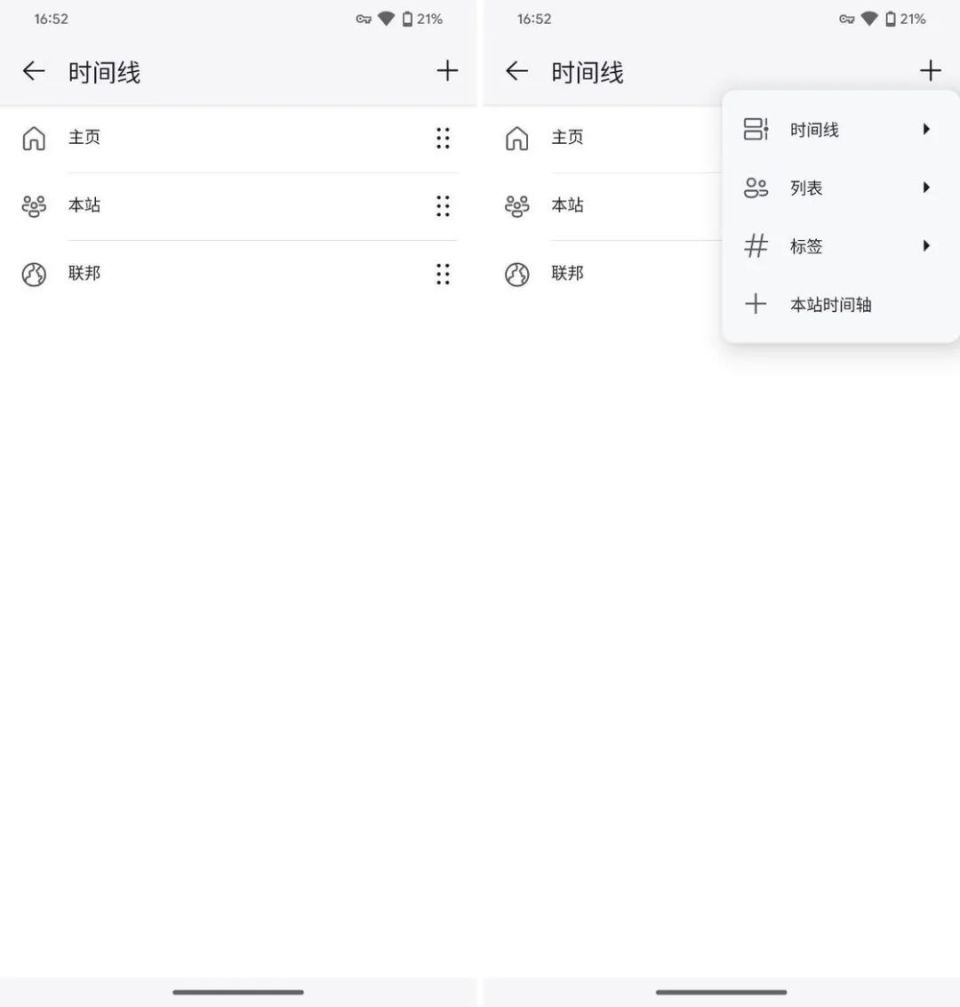Click the back arrow at top left
Screen dimensions: 960x1007
point(33,71)
